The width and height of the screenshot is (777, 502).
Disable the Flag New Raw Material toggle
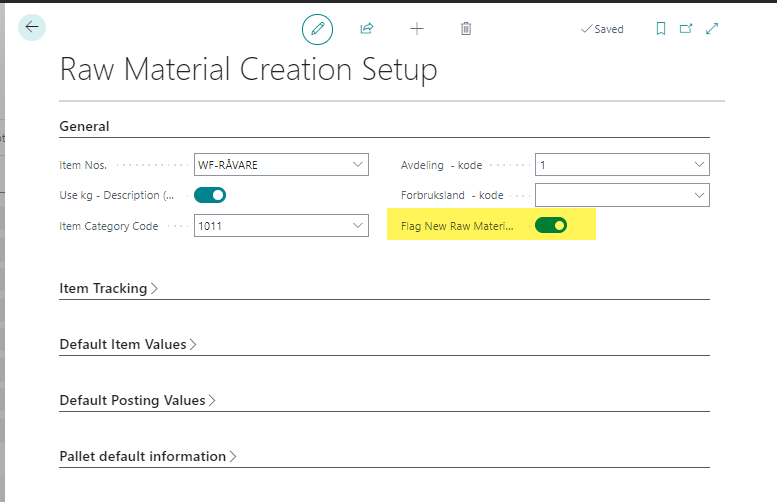pos(551,226)
